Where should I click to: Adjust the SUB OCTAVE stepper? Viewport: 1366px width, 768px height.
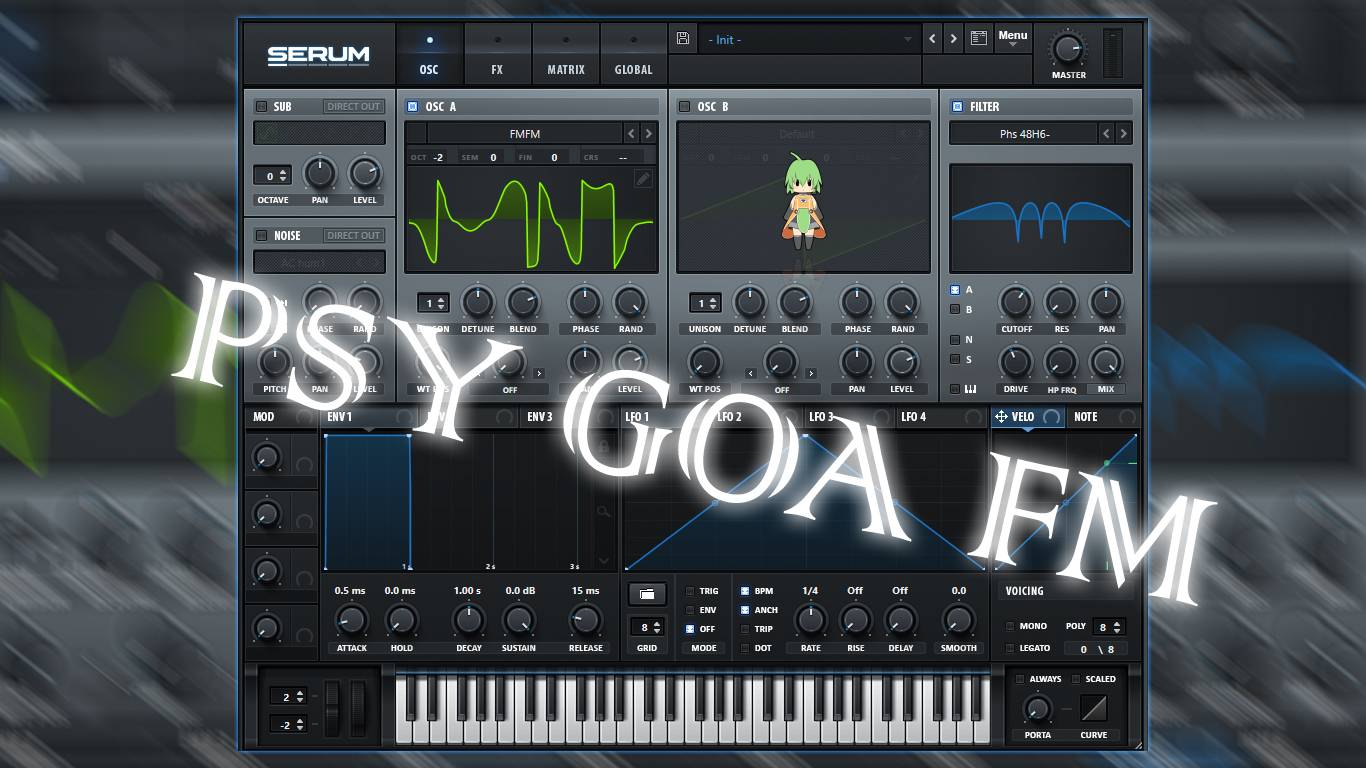pos(272,176)
